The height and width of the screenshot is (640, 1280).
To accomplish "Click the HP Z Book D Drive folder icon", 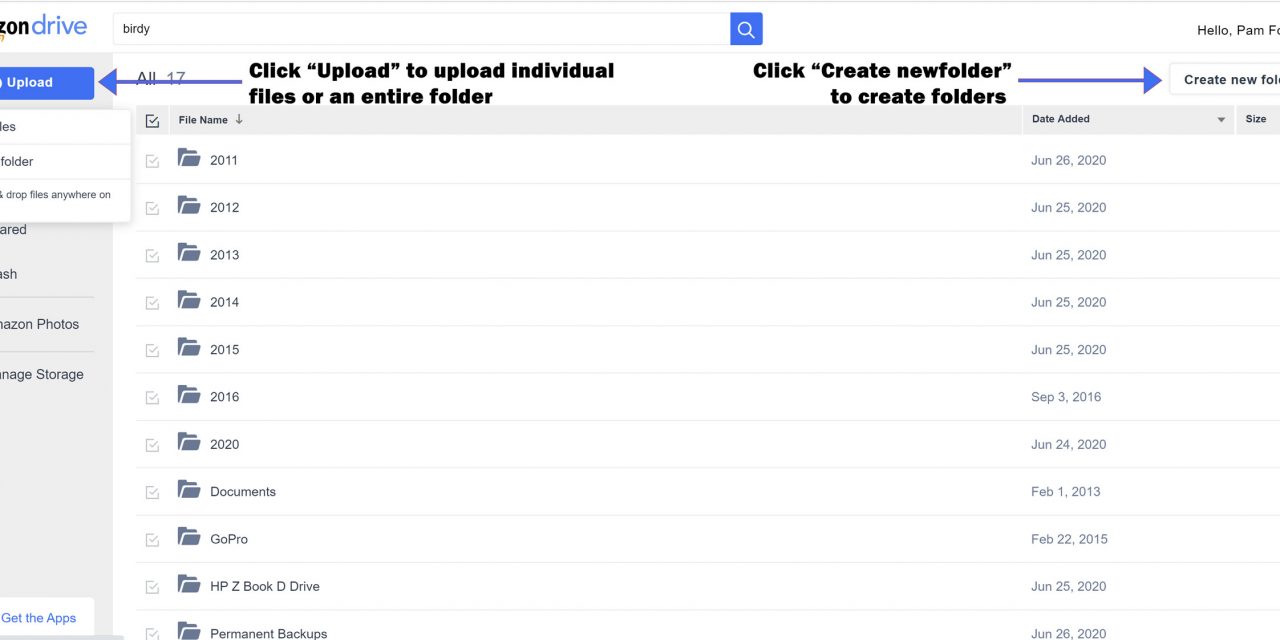I will click(x=189, y=584).
